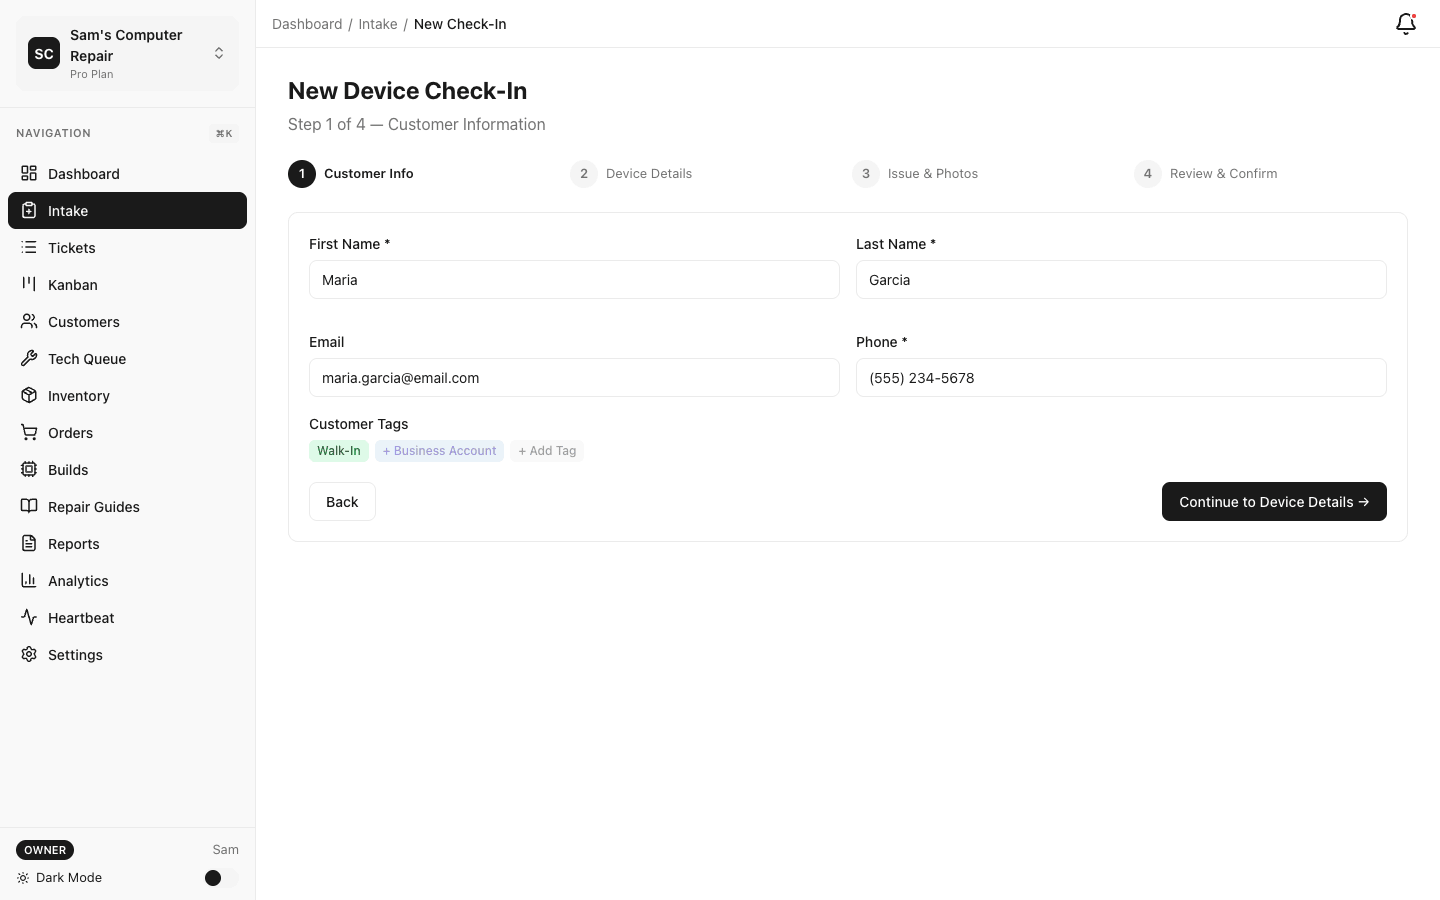Switch to Dashboard via breadcrumb

pyautogui.click(x=307, y=23)
